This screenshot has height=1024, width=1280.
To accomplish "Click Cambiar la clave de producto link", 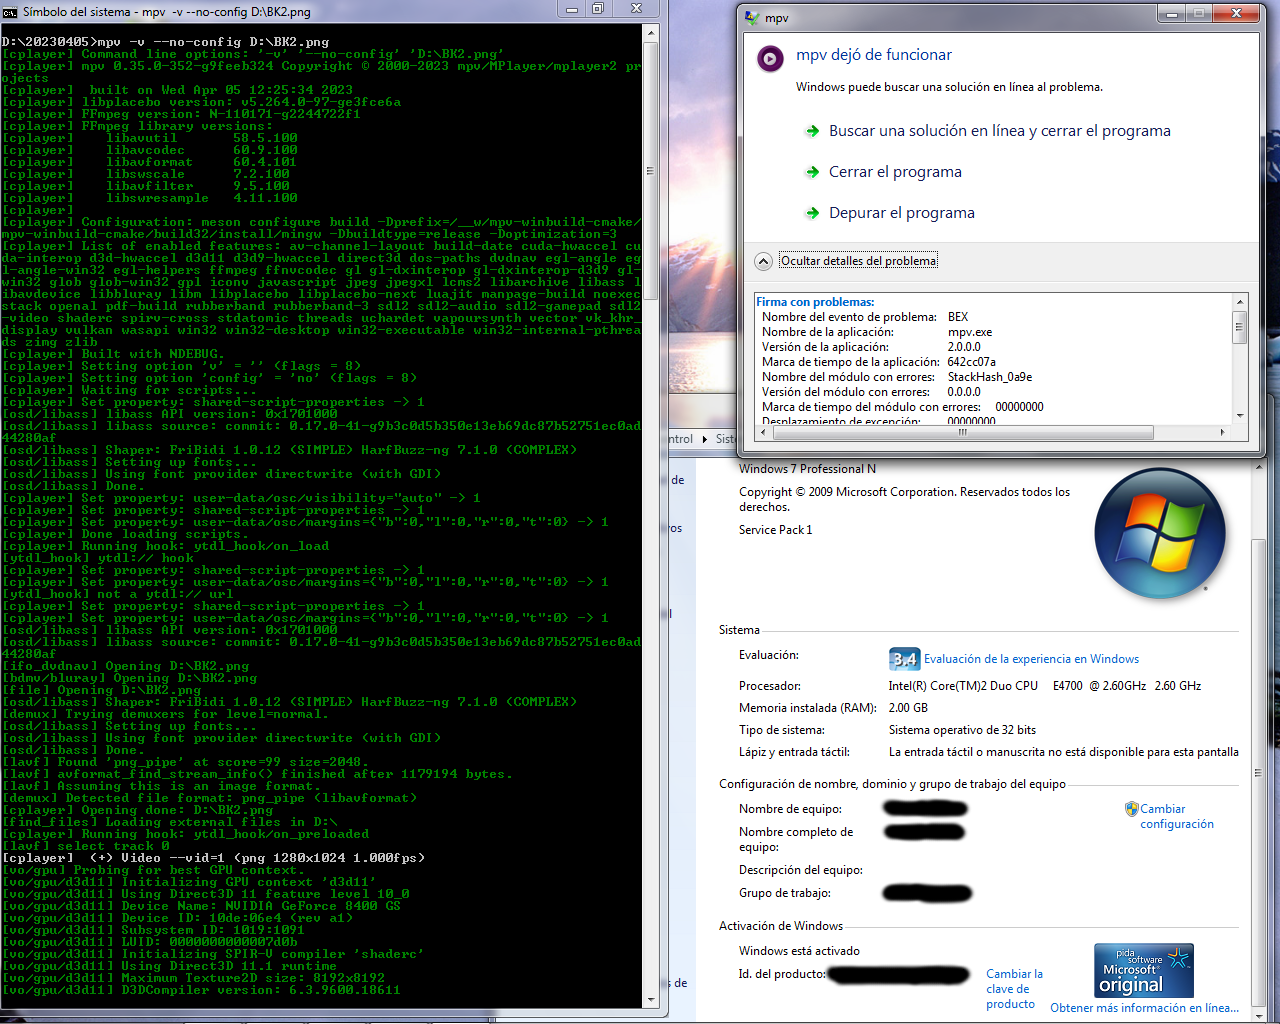I will coord(1014,989).
